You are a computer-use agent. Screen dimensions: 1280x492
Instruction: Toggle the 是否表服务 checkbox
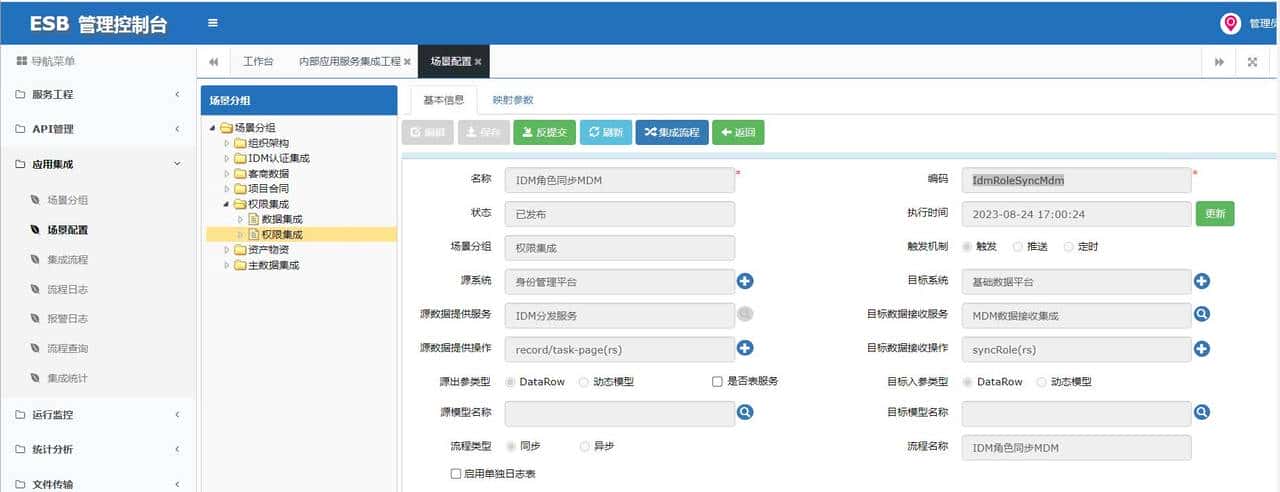point(717,381)
